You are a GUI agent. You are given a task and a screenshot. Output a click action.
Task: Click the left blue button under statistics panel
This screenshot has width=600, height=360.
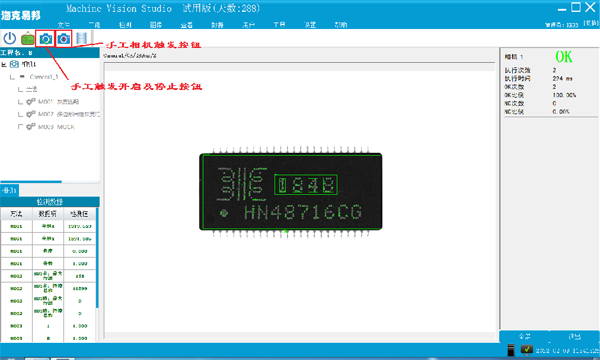pos(524,337)
